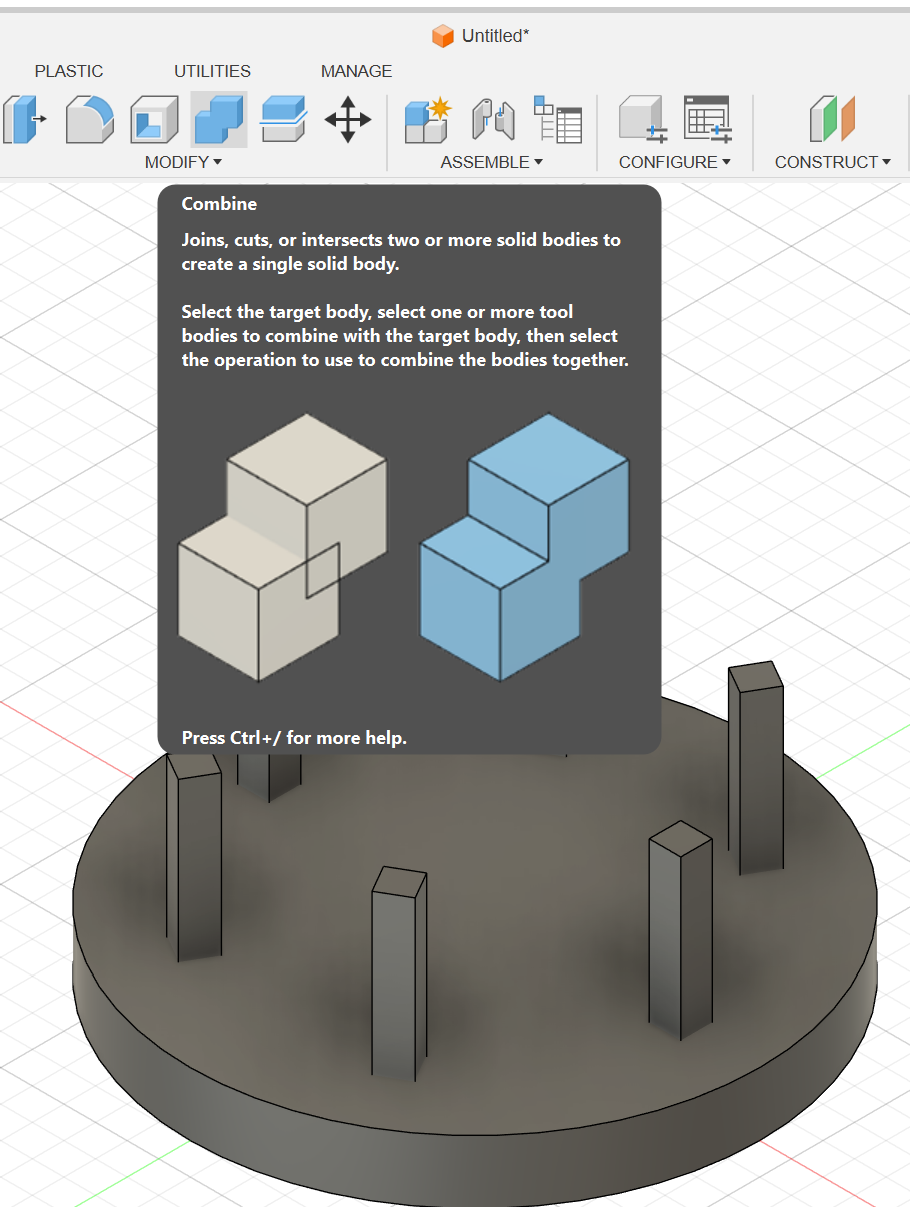Viewport: 910px width, 1207px height.
Task: Open the Joint tool in Assemble panel
Action: [492, 120]
